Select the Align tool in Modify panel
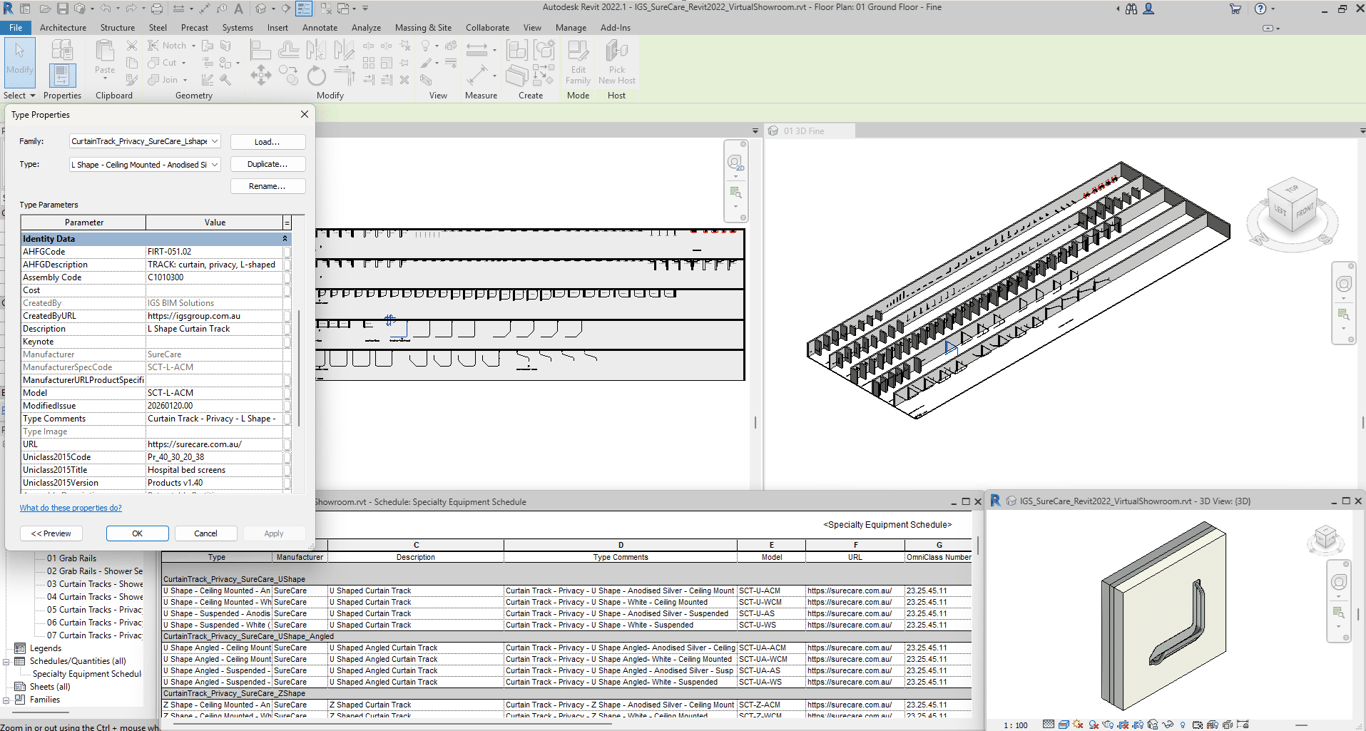This screenshot has height=731, width=1366. (261, 49)
